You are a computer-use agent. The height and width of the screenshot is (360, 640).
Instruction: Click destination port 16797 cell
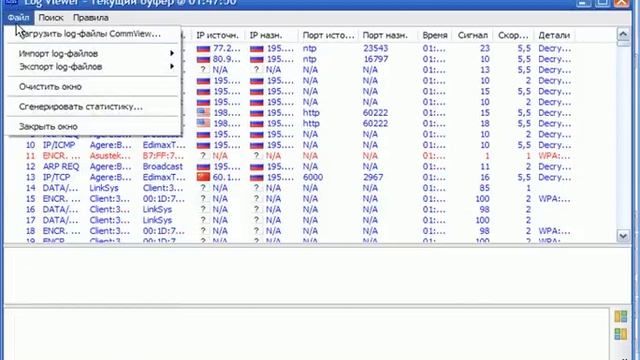[x=376, y=59]
